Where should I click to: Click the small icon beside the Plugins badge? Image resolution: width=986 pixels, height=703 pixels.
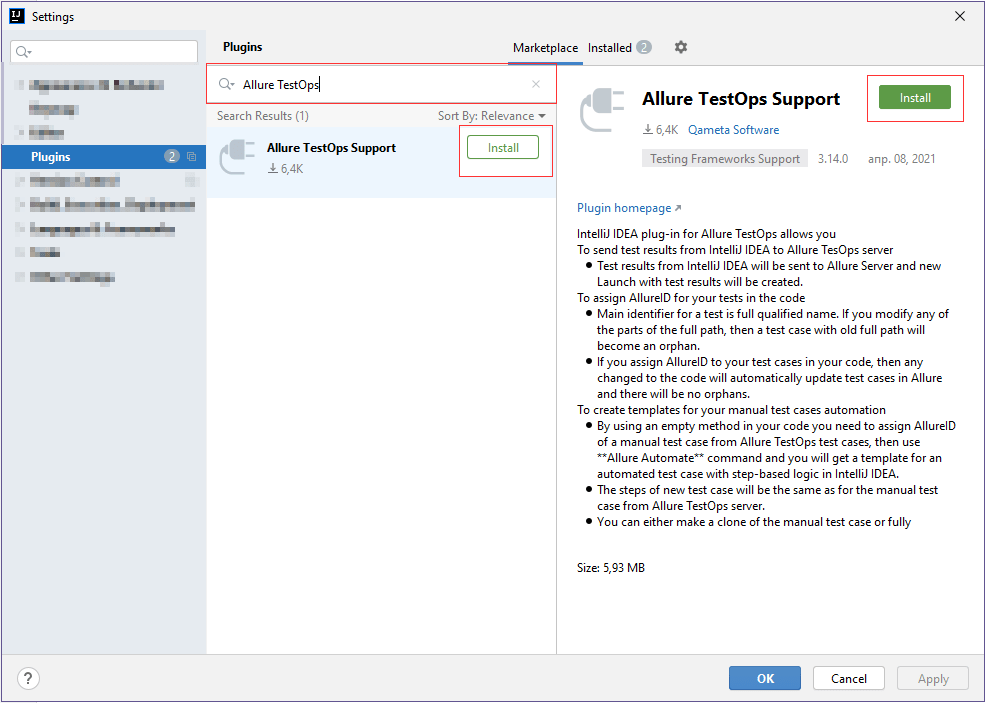[193, 156]
